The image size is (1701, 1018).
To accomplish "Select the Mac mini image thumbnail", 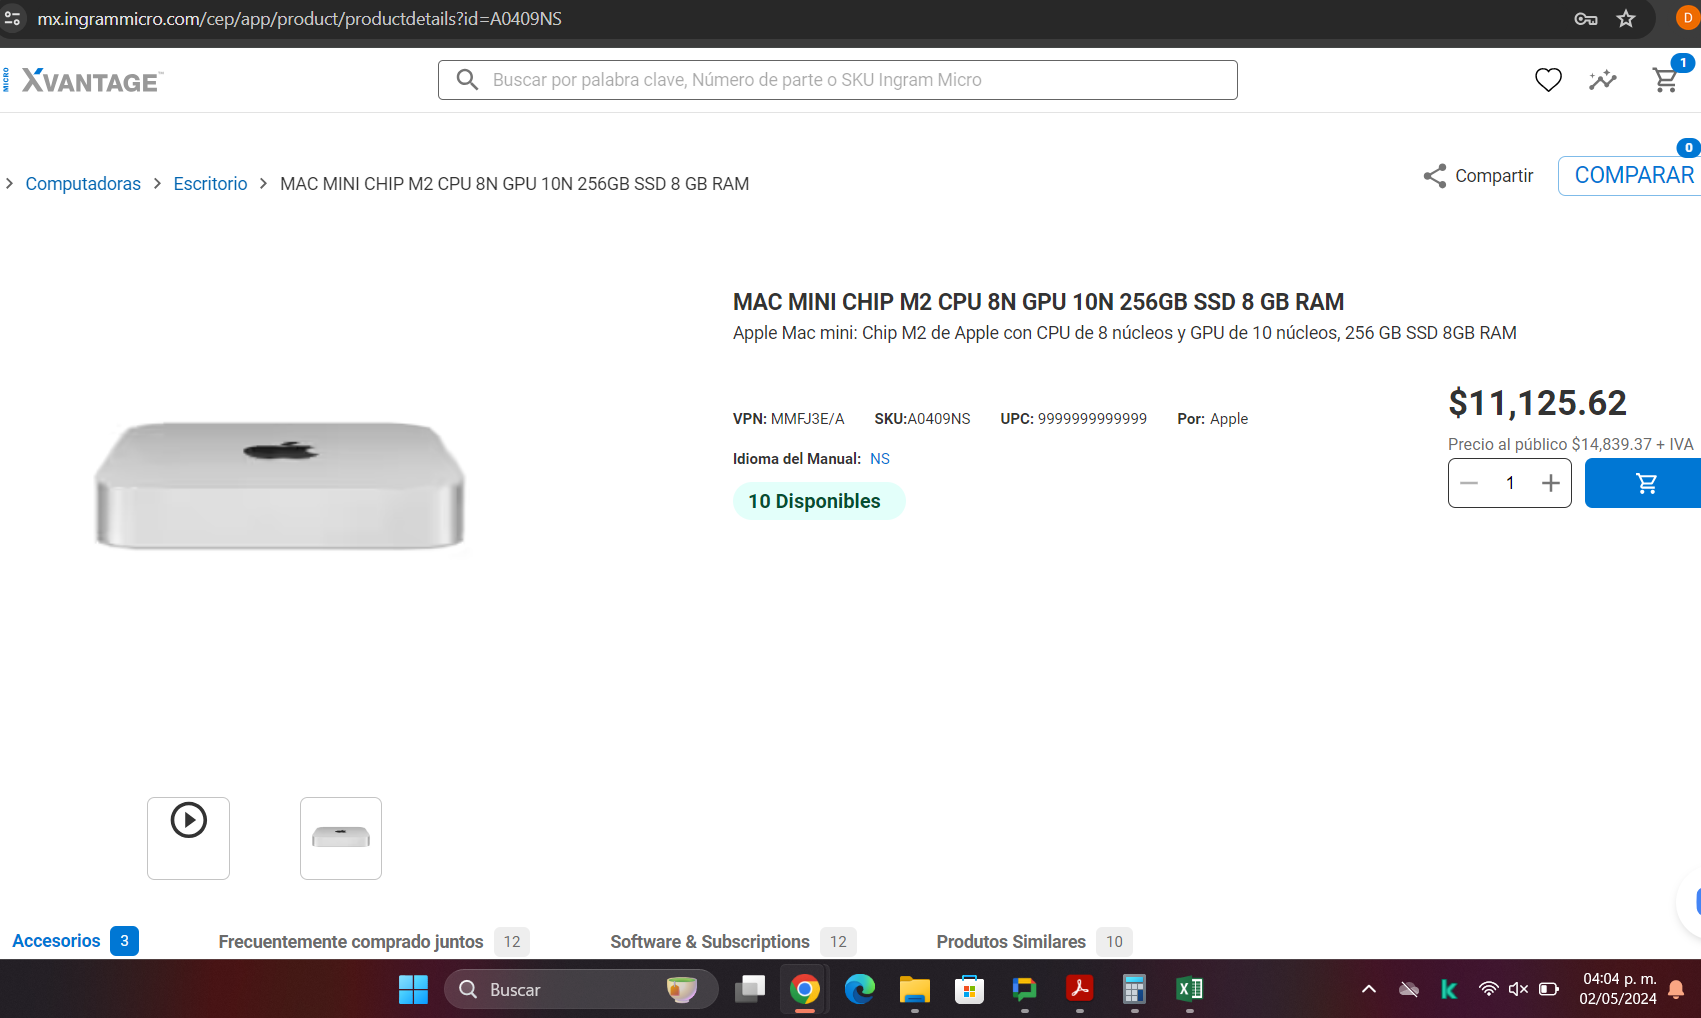I will [341, 838].
